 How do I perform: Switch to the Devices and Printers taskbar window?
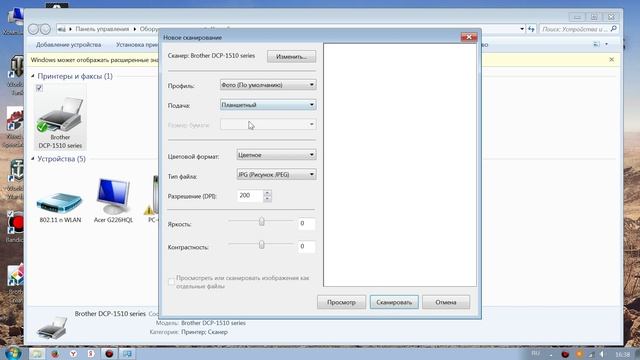[x=127, y=353]
